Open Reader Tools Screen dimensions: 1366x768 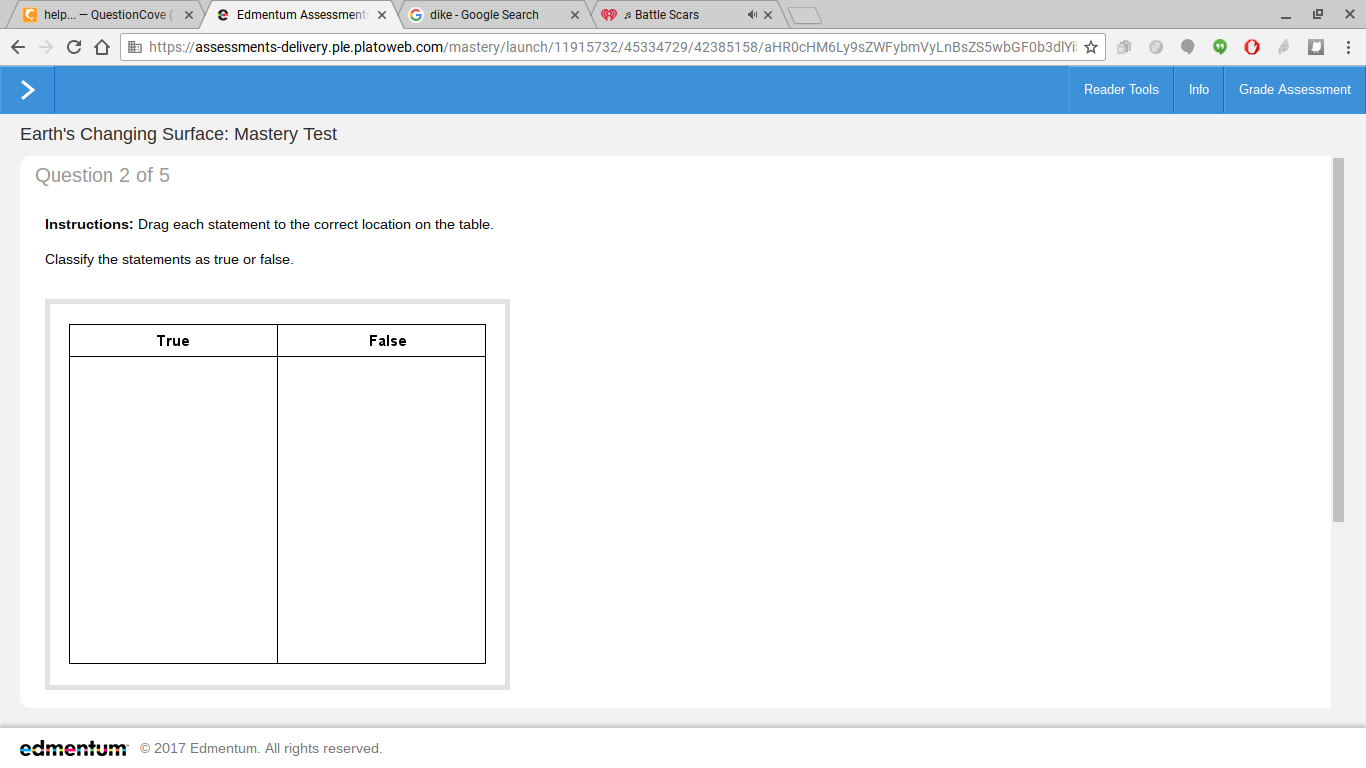click(x=1121, y=90)
